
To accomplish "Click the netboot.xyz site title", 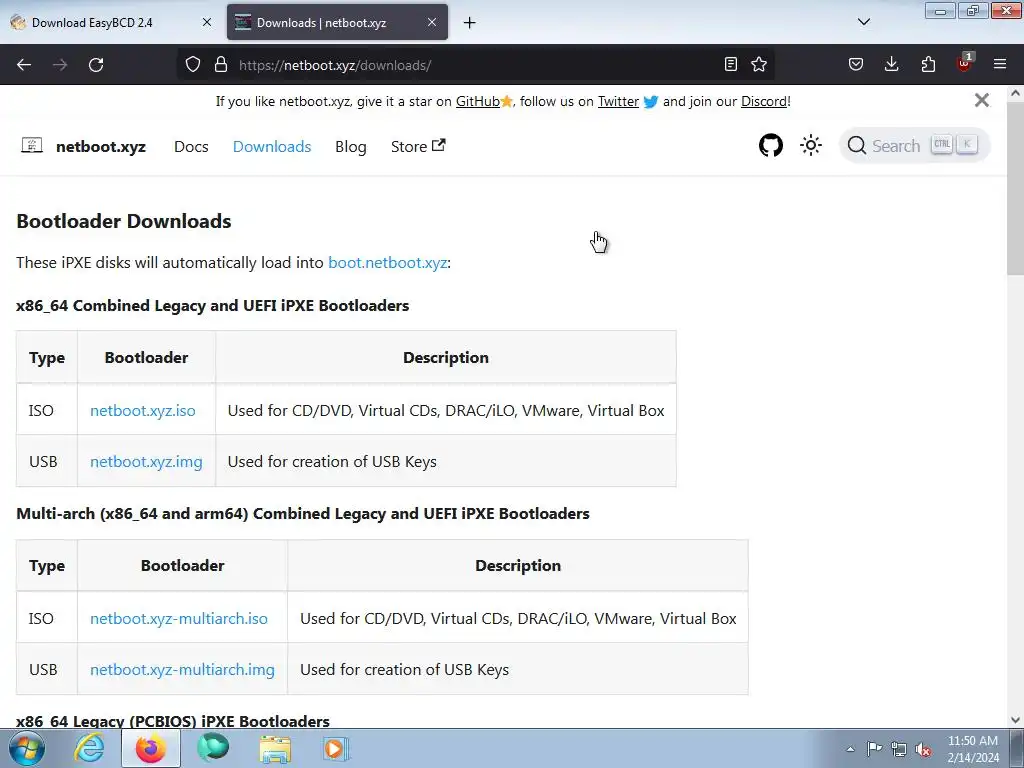I will 101,146.
